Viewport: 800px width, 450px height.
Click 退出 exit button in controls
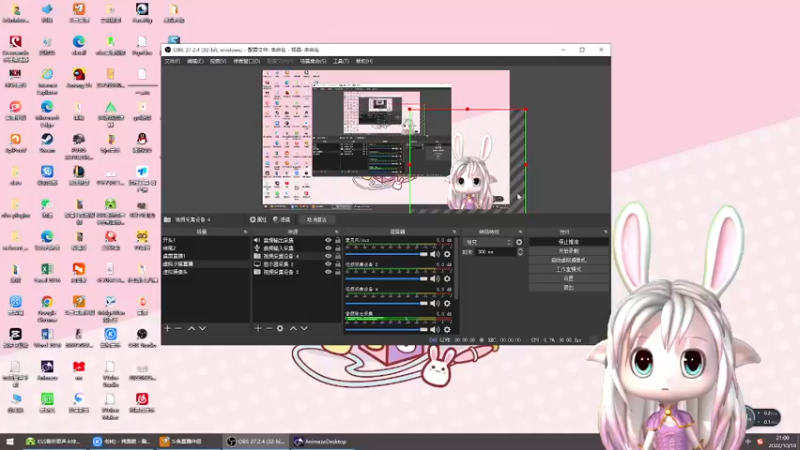click(568, 288)
